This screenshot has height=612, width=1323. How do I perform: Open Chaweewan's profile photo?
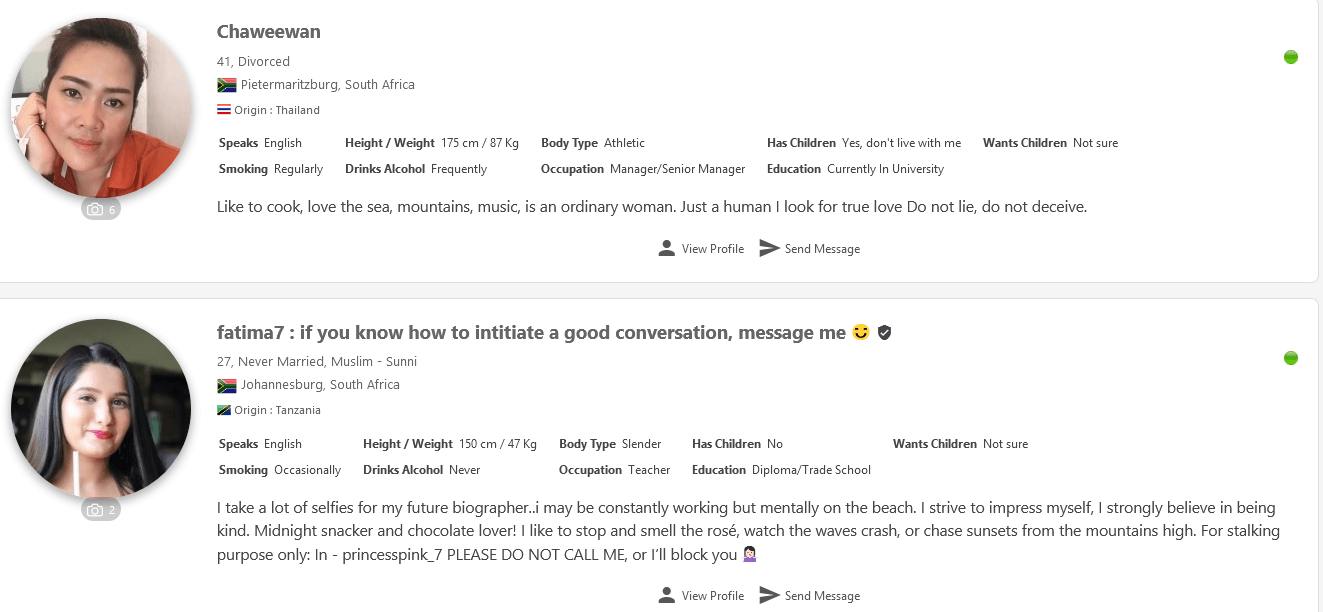[101, 107]
